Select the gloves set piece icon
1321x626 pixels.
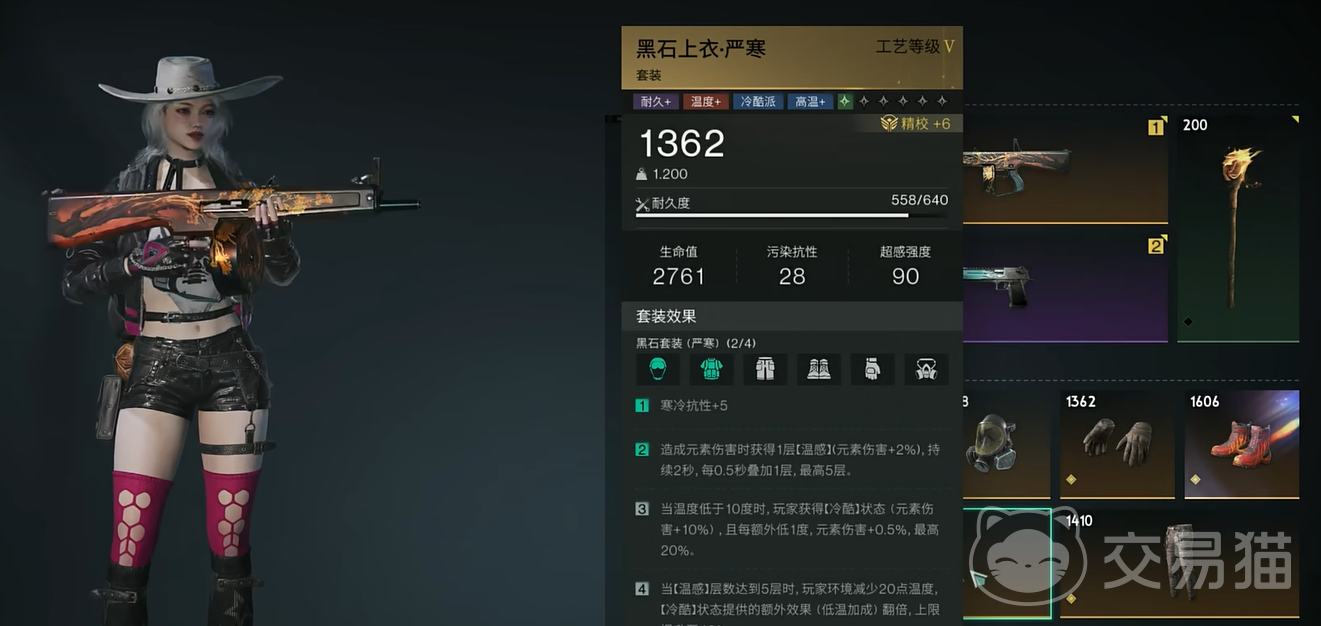click(872, 369)
